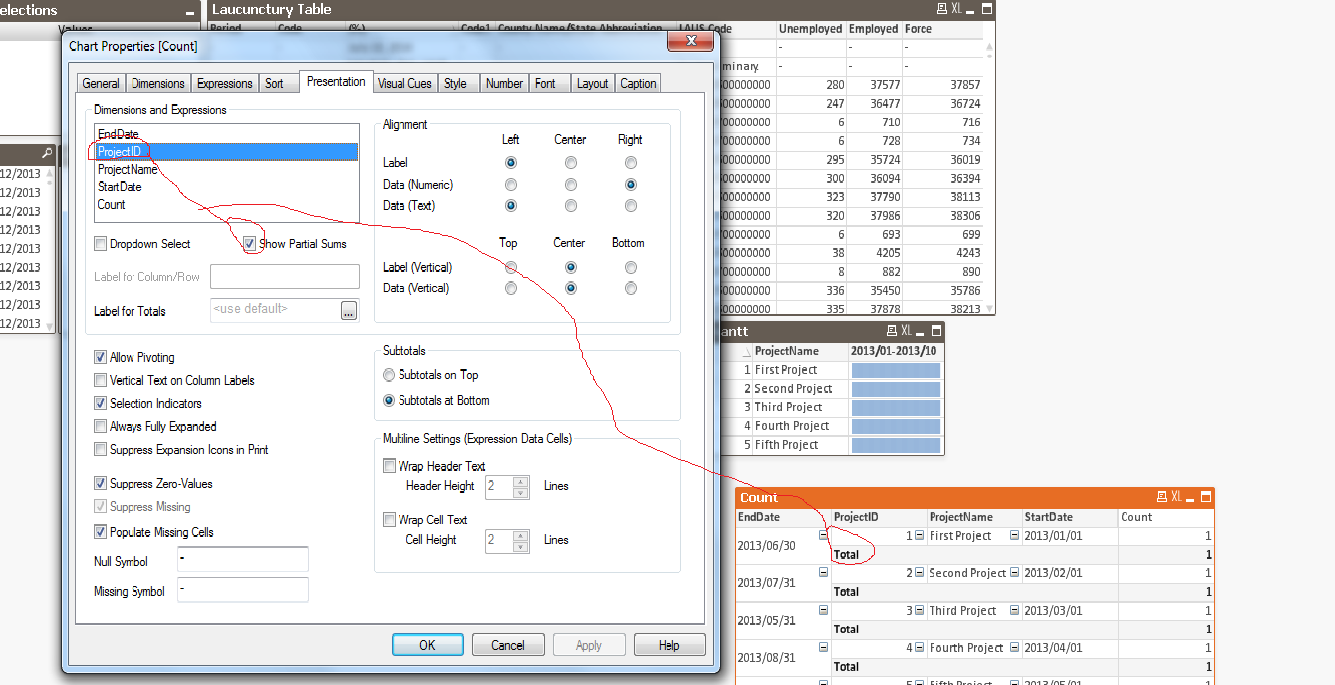Switch to the General tab
This screenshot has height=685, width=1335.
[x=101, y=84]
